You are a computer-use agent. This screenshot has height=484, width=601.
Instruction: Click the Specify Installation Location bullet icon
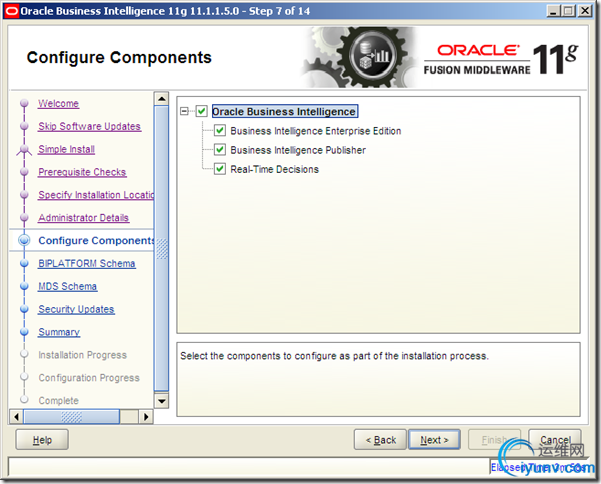(x=24, y=195)
